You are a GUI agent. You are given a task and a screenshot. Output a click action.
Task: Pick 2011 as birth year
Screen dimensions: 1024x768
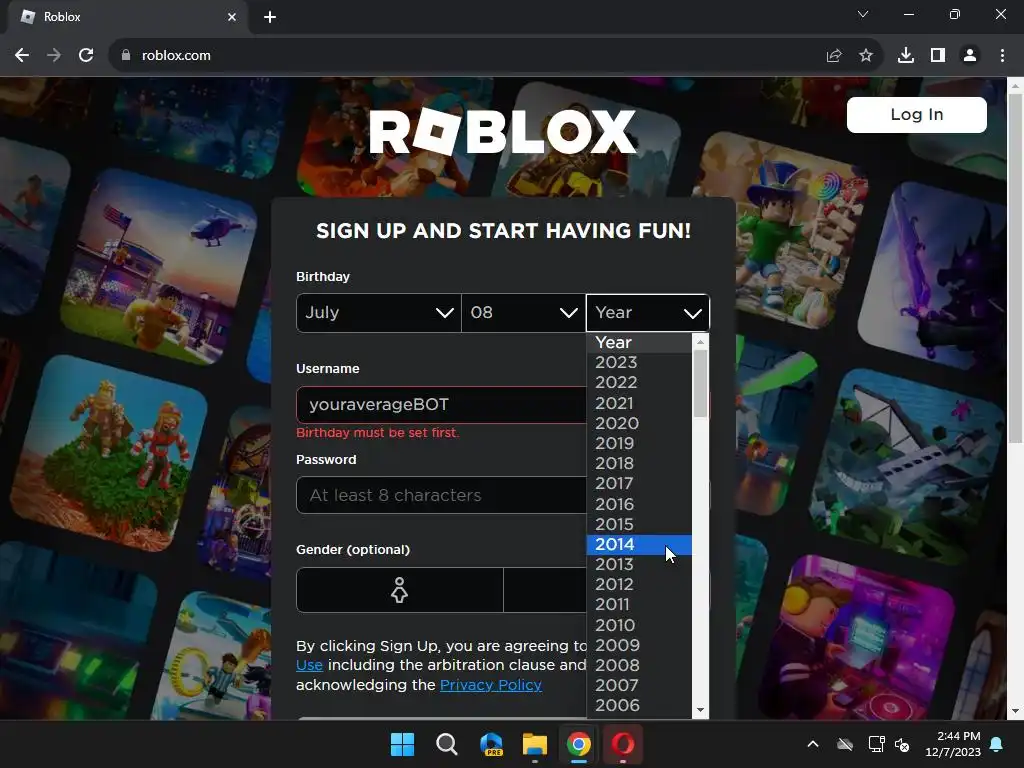pos(639,605)
